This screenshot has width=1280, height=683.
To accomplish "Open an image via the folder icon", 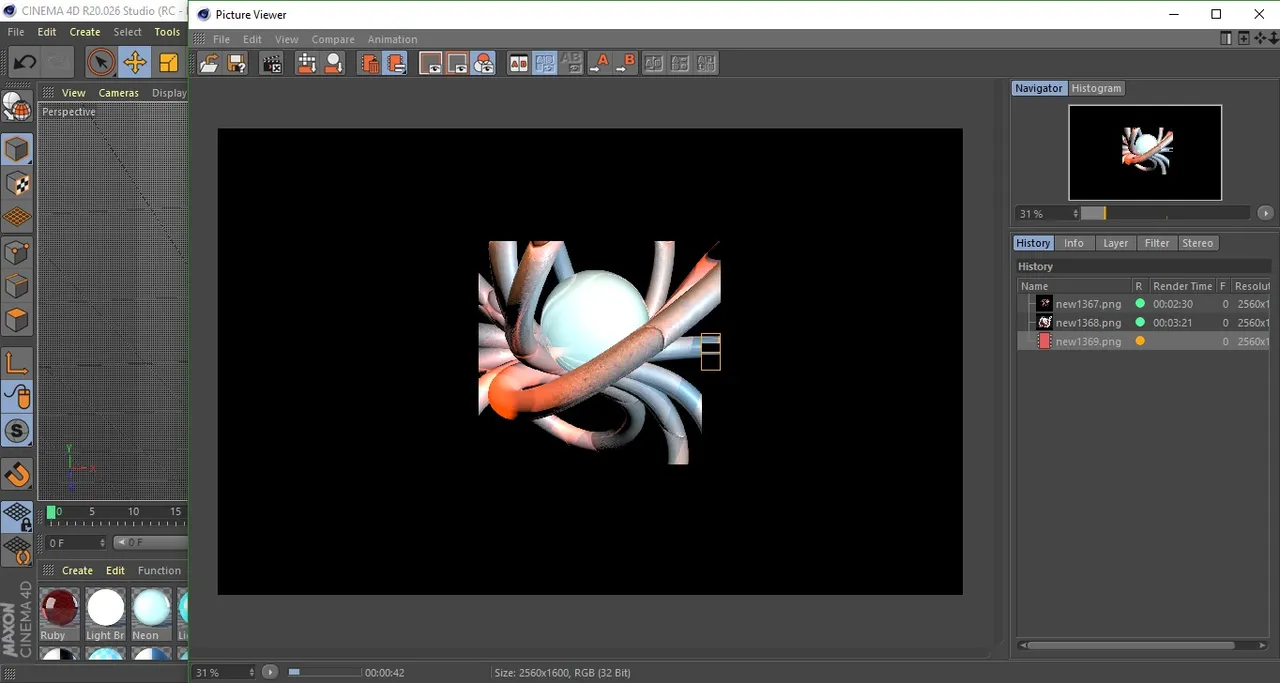I will pos(209,63).
